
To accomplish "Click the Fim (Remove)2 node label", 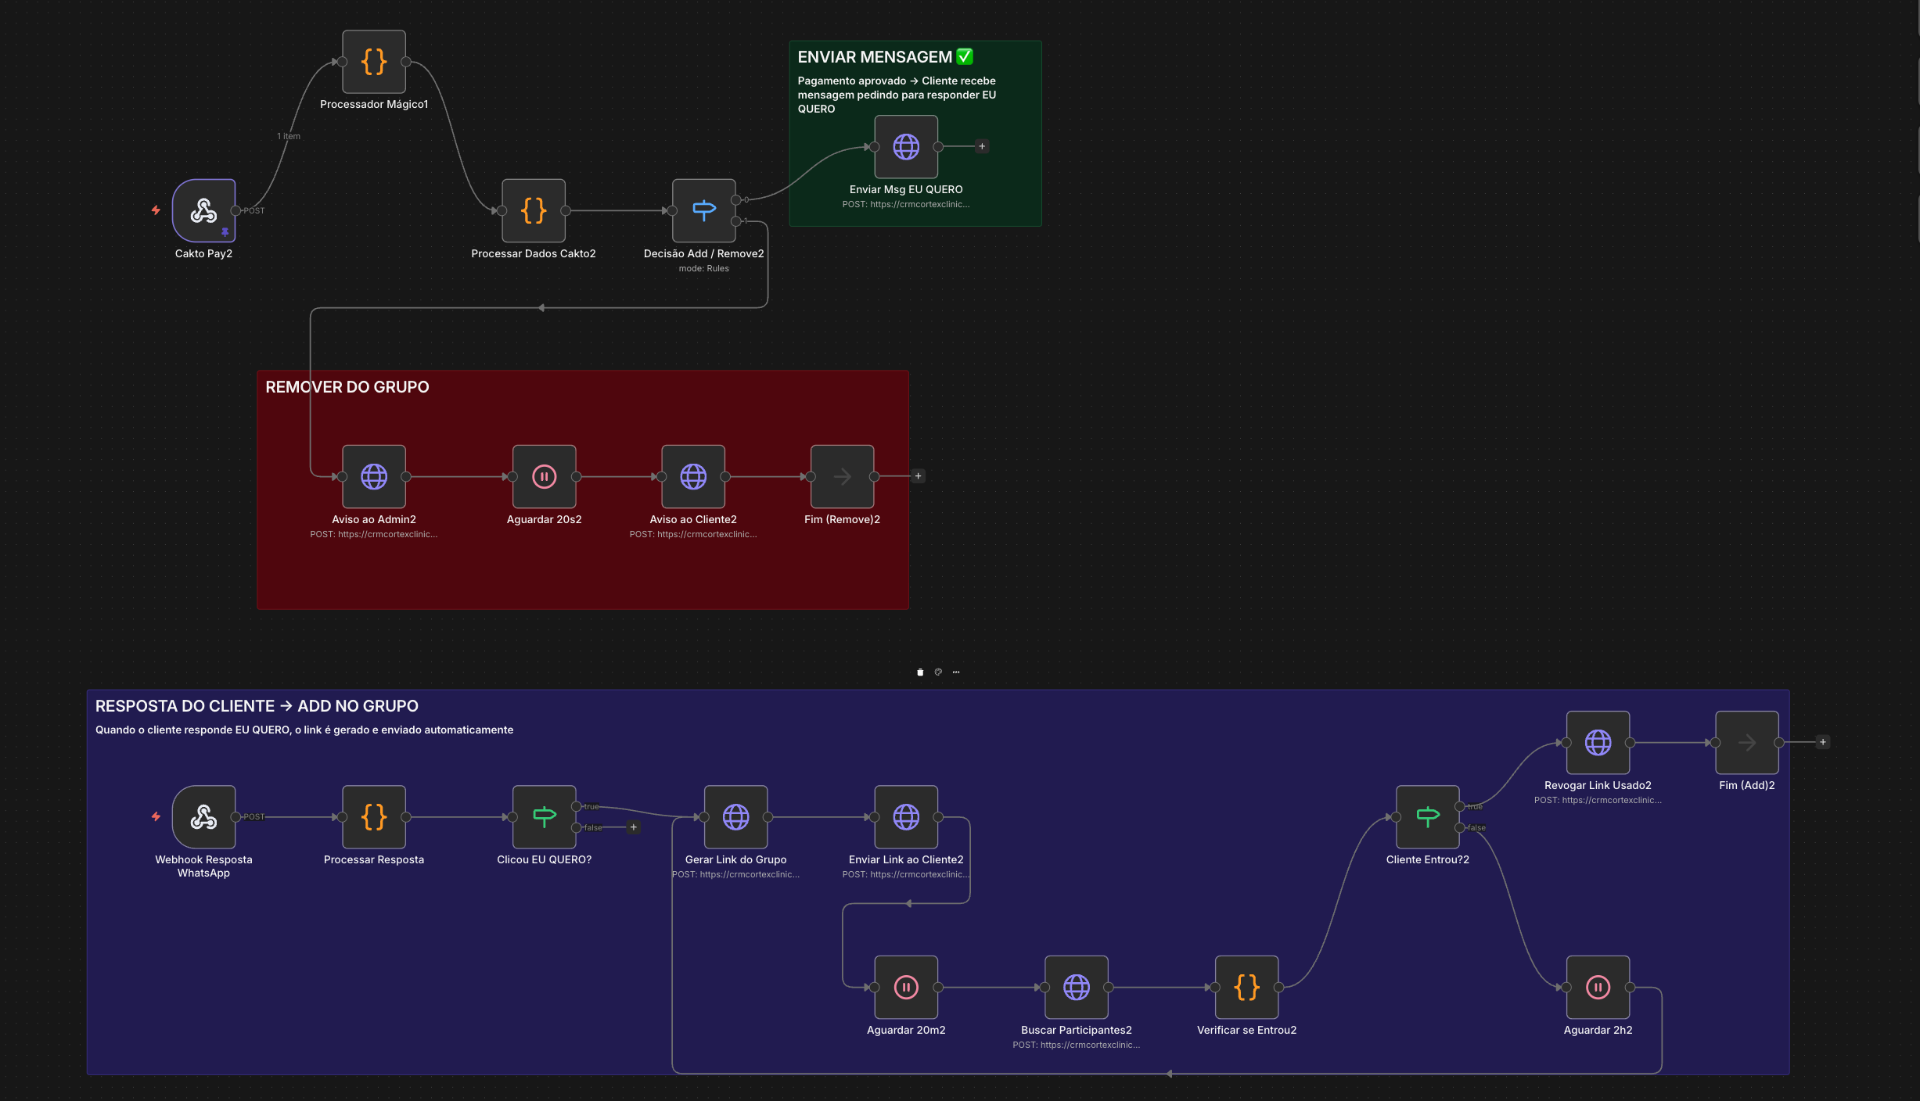I will pyautogui.click(x=842, y=520).
